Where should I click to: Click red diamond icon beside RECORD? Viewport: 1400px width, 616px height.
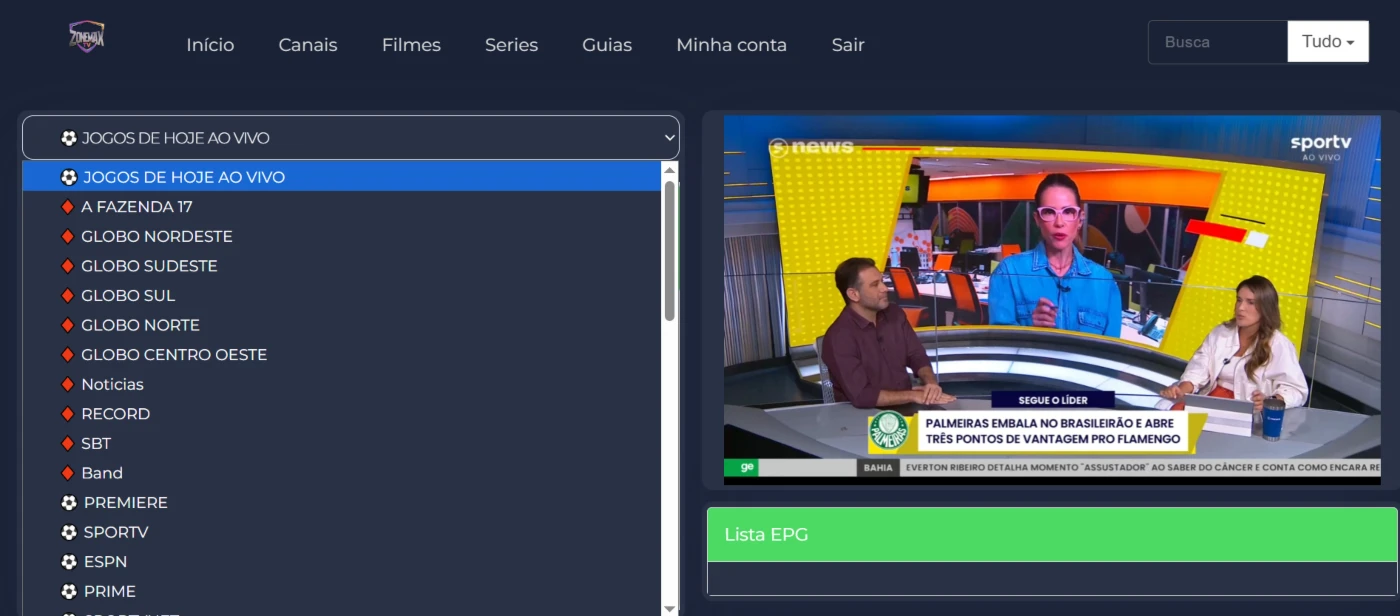[68, 414]
